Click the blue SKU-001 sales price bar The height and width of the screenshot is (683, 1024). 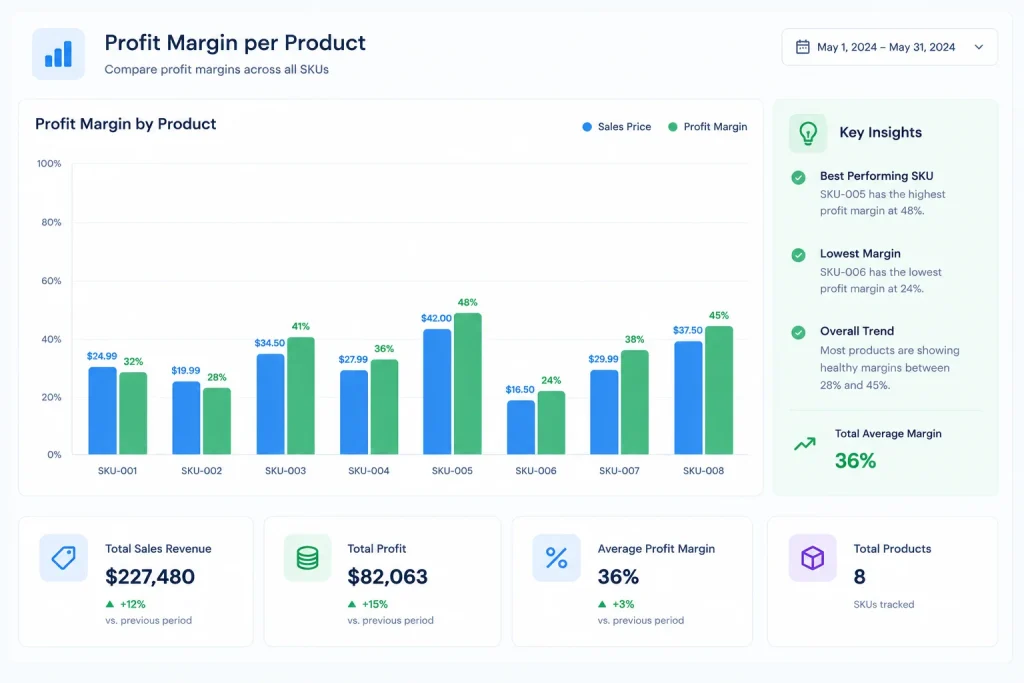103,411
